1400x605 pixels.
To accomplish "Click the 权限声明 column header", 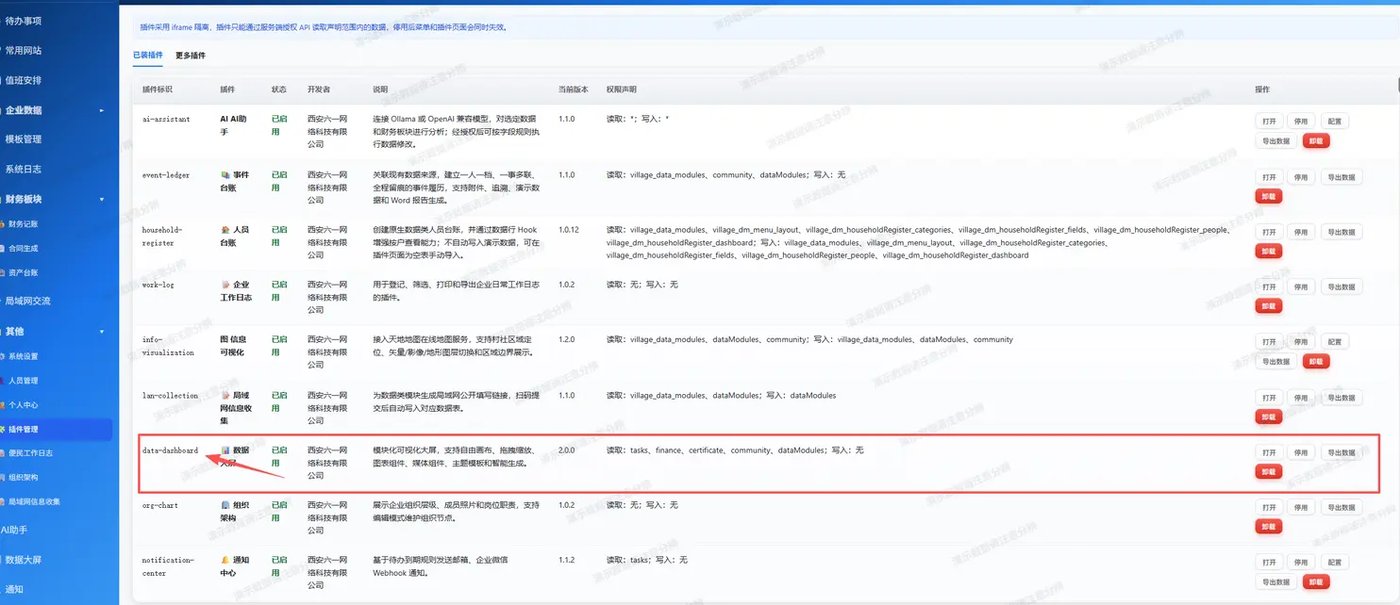I will (x=621, y=90).
